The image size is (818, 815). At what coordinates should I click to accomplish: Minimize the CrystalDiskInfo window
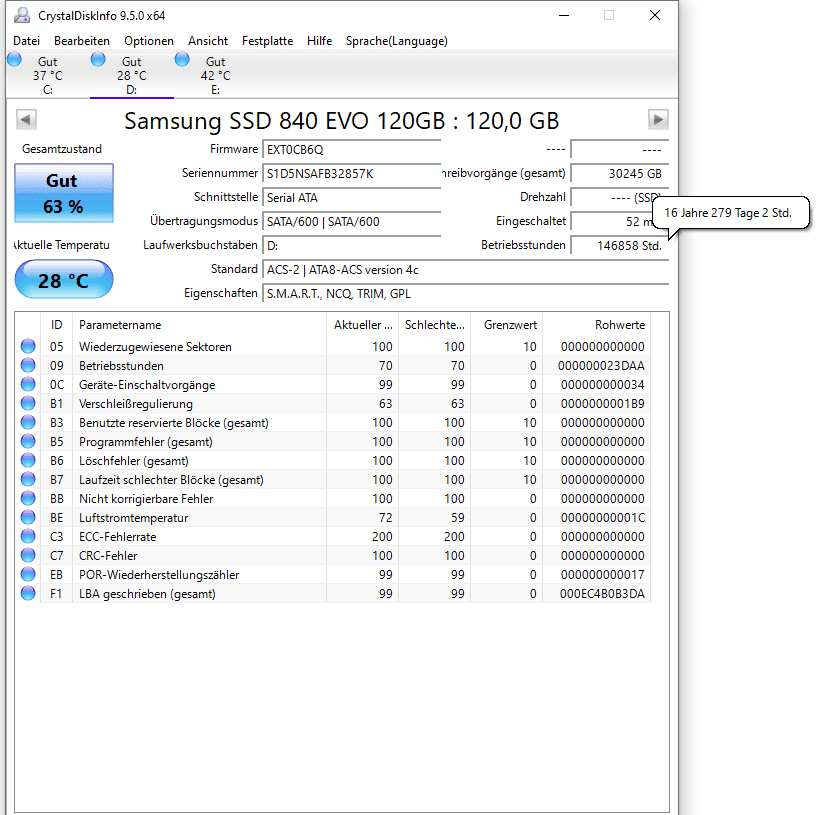pos(563,15)
